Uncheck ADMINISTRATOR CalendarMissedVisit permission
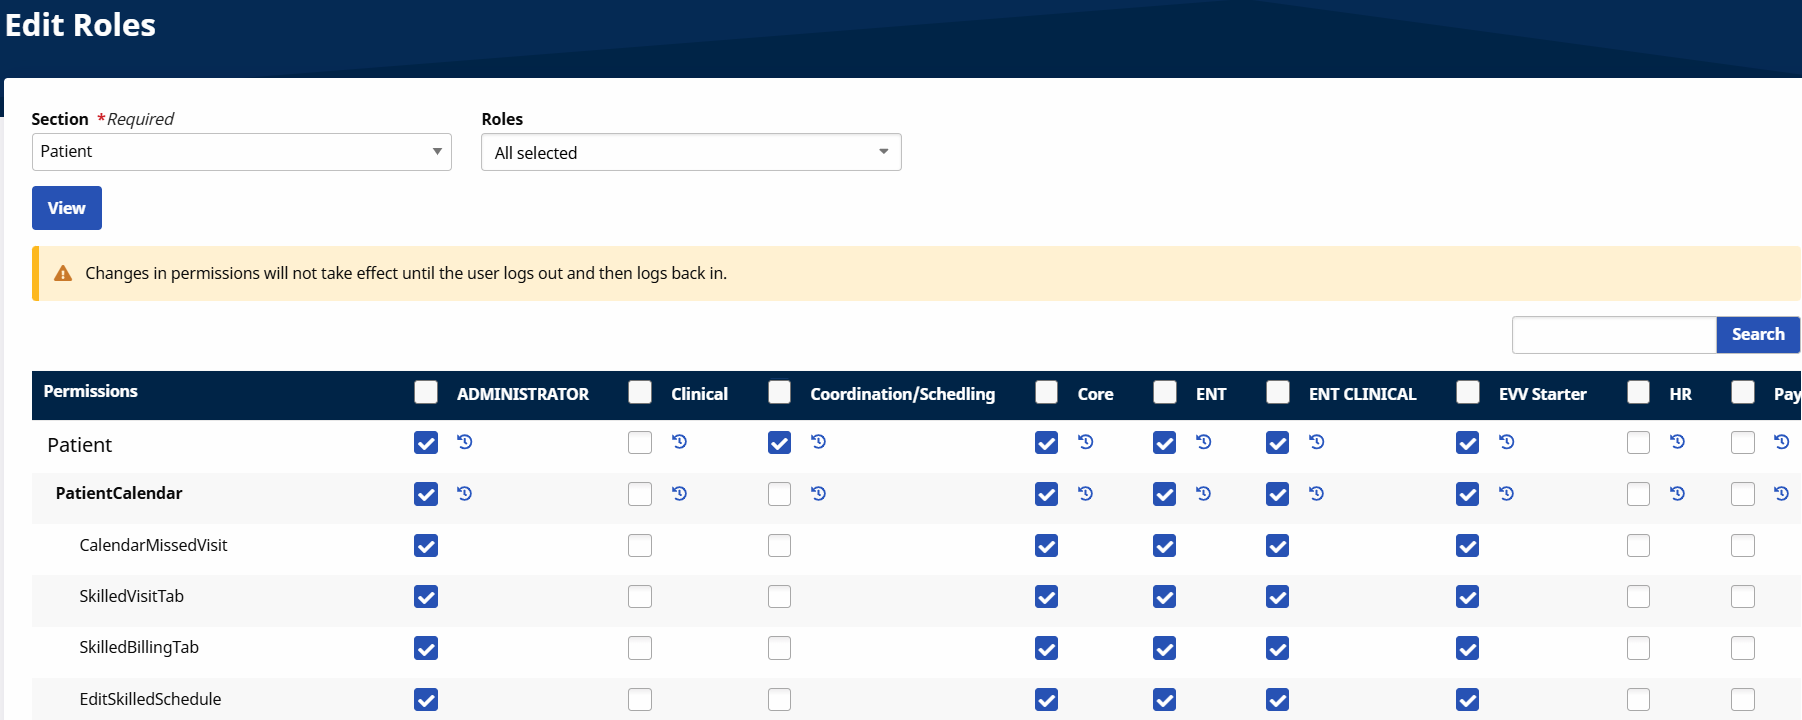 tap(426, 546)
